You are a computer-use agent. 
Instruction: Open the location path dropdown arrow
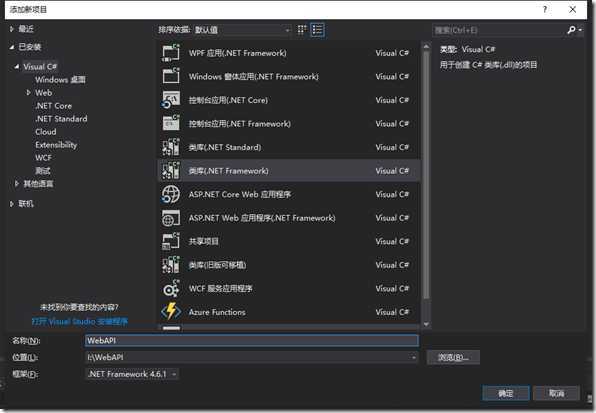[x=414, y=357]
